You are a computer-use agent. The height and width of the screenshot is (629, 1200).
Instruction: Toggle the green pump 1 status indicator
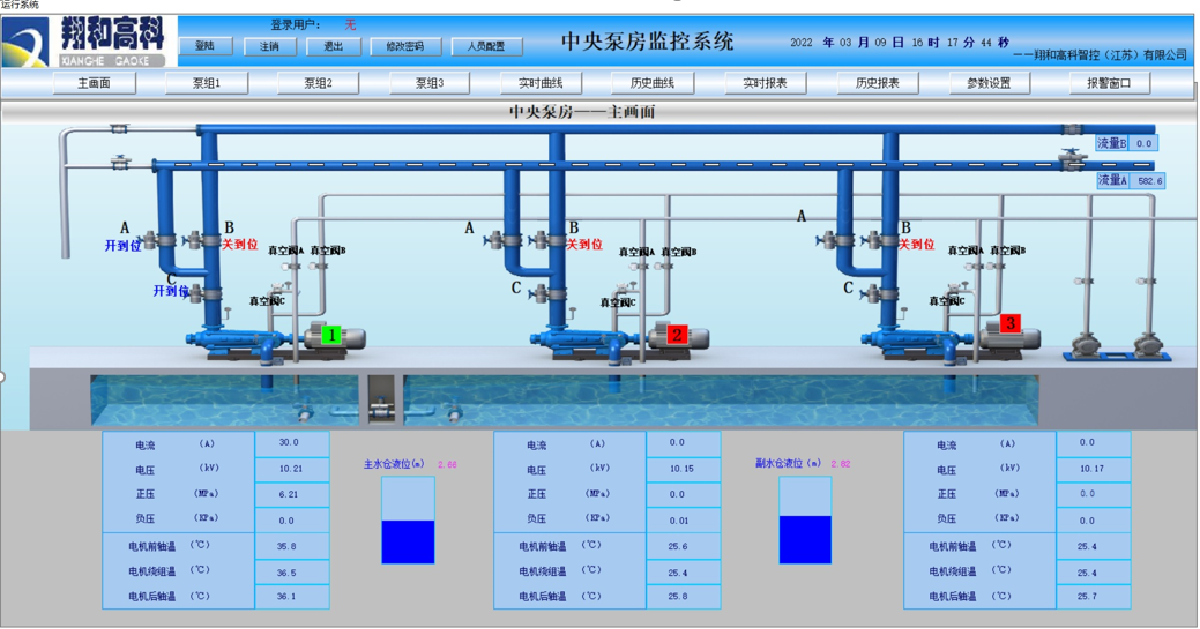click(x=330, y=335)
